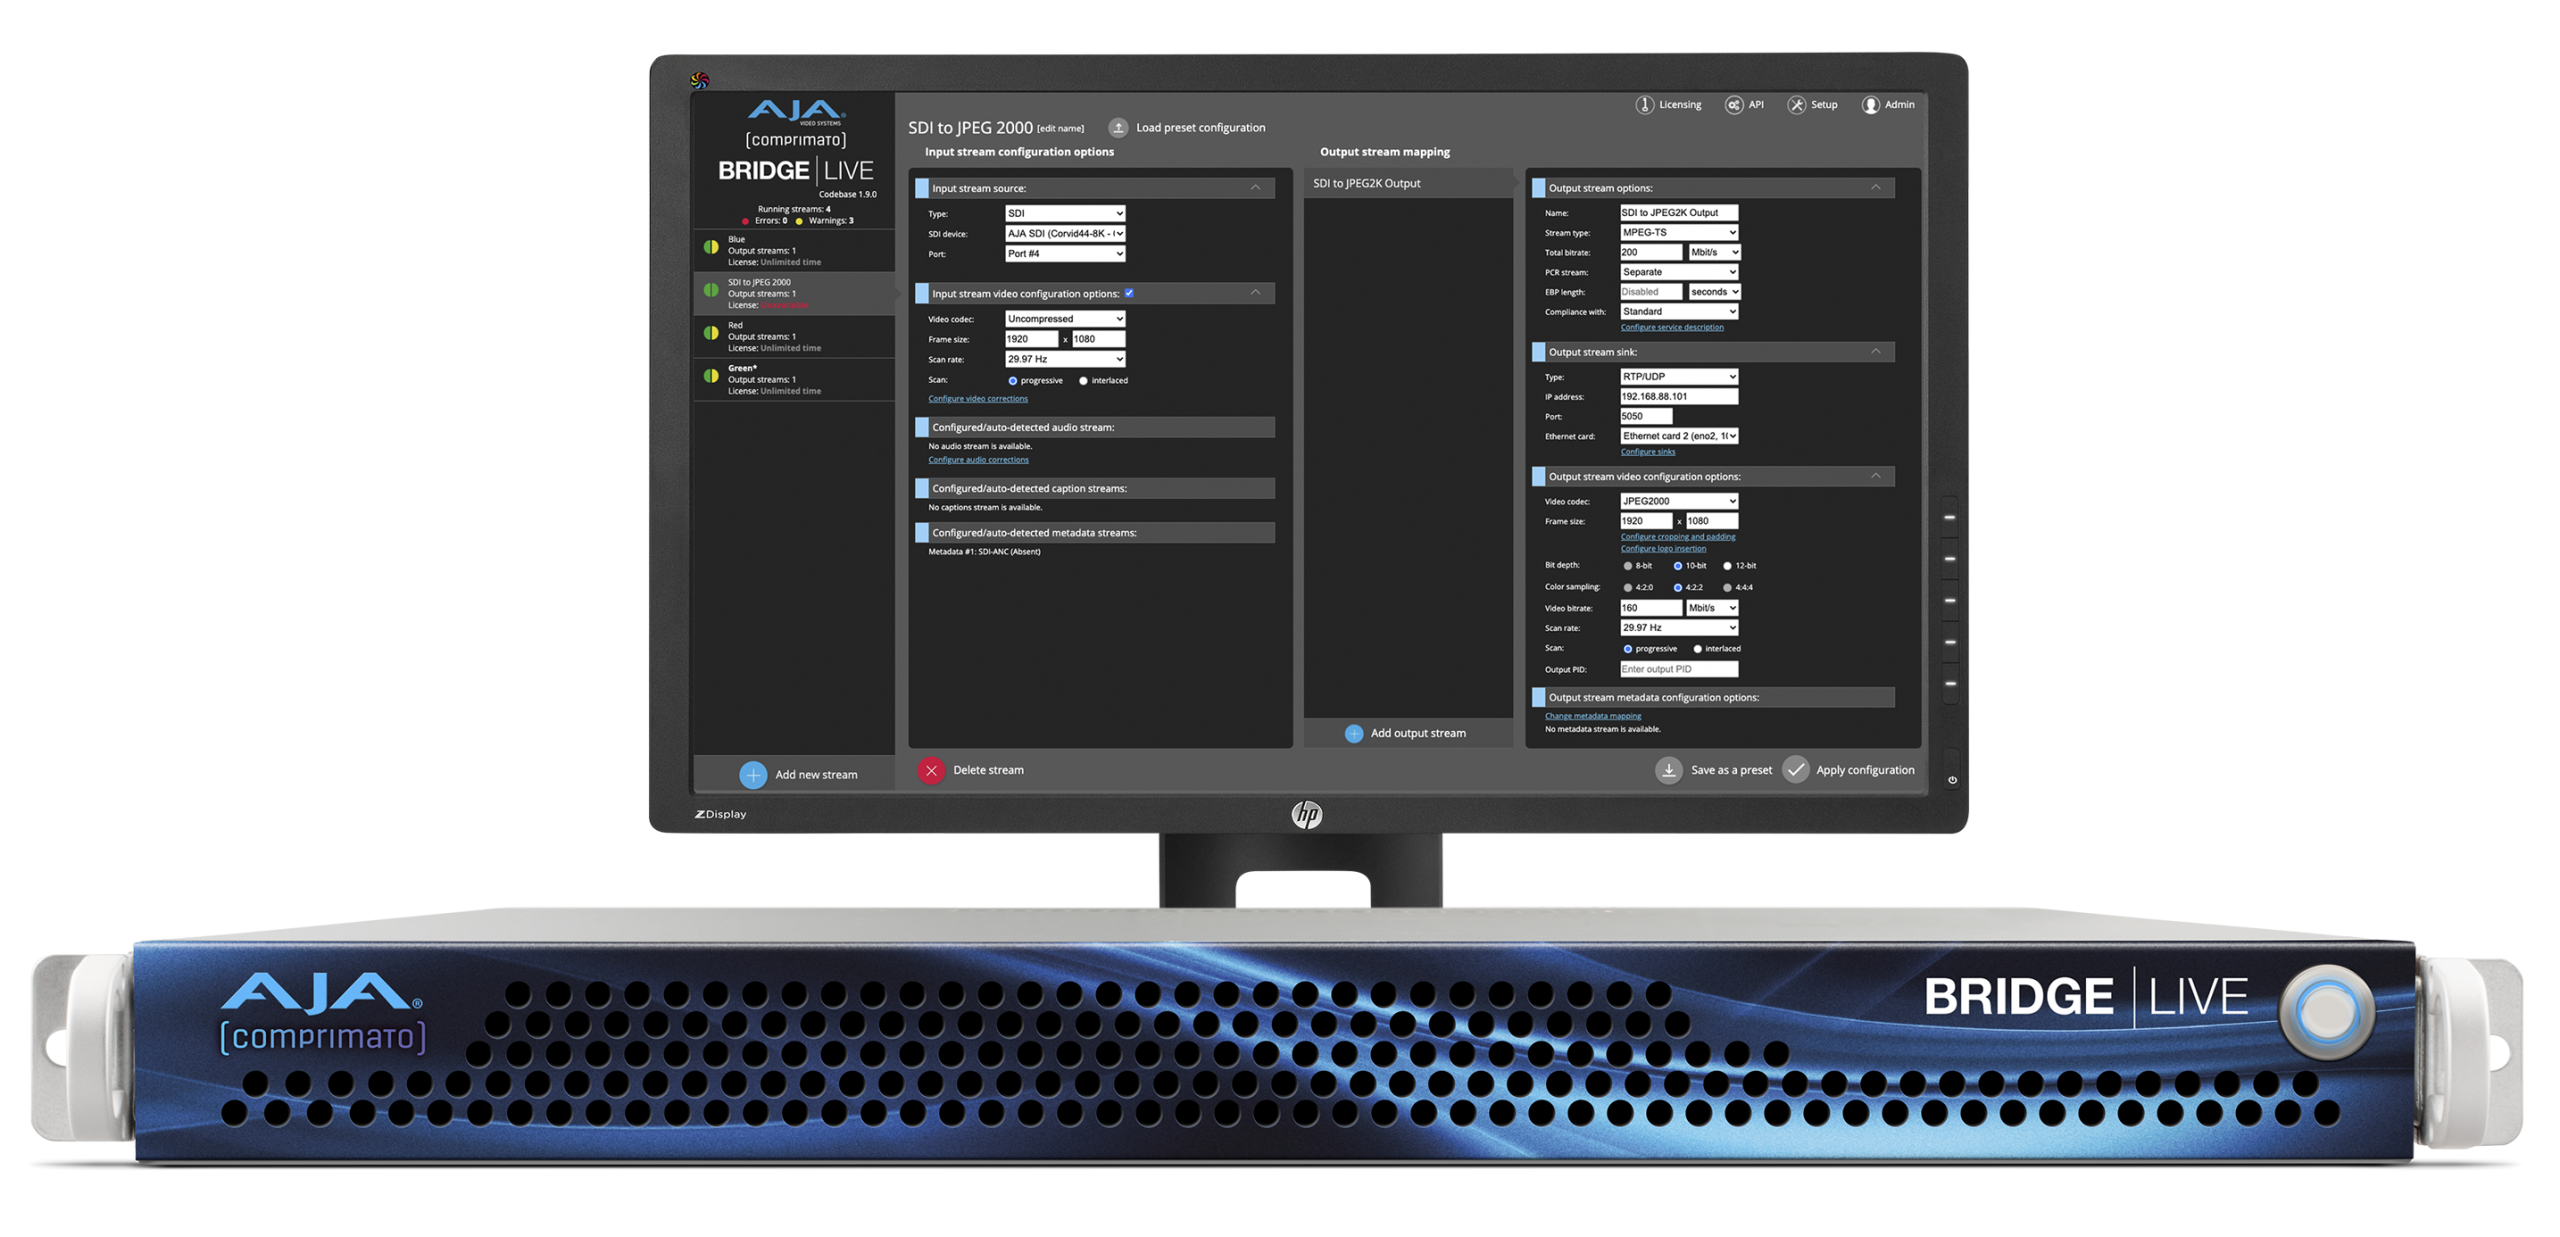Screen dimensions: 2560x1237
Task: Choose 12-bit bit depth
Action: (1727, 566)
